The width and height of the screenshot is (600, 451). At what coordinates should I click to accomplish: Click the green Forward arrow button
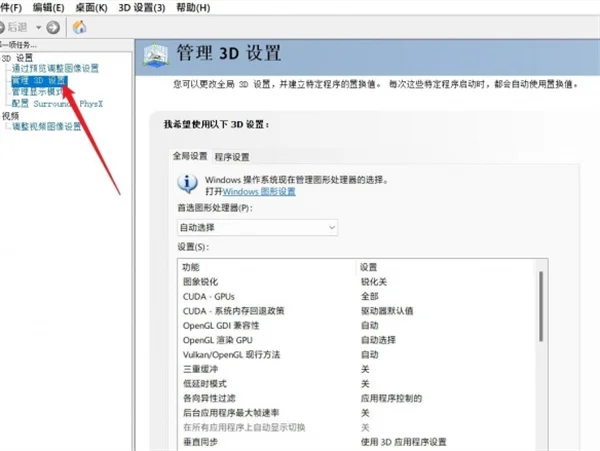click(x=53, y=26)
